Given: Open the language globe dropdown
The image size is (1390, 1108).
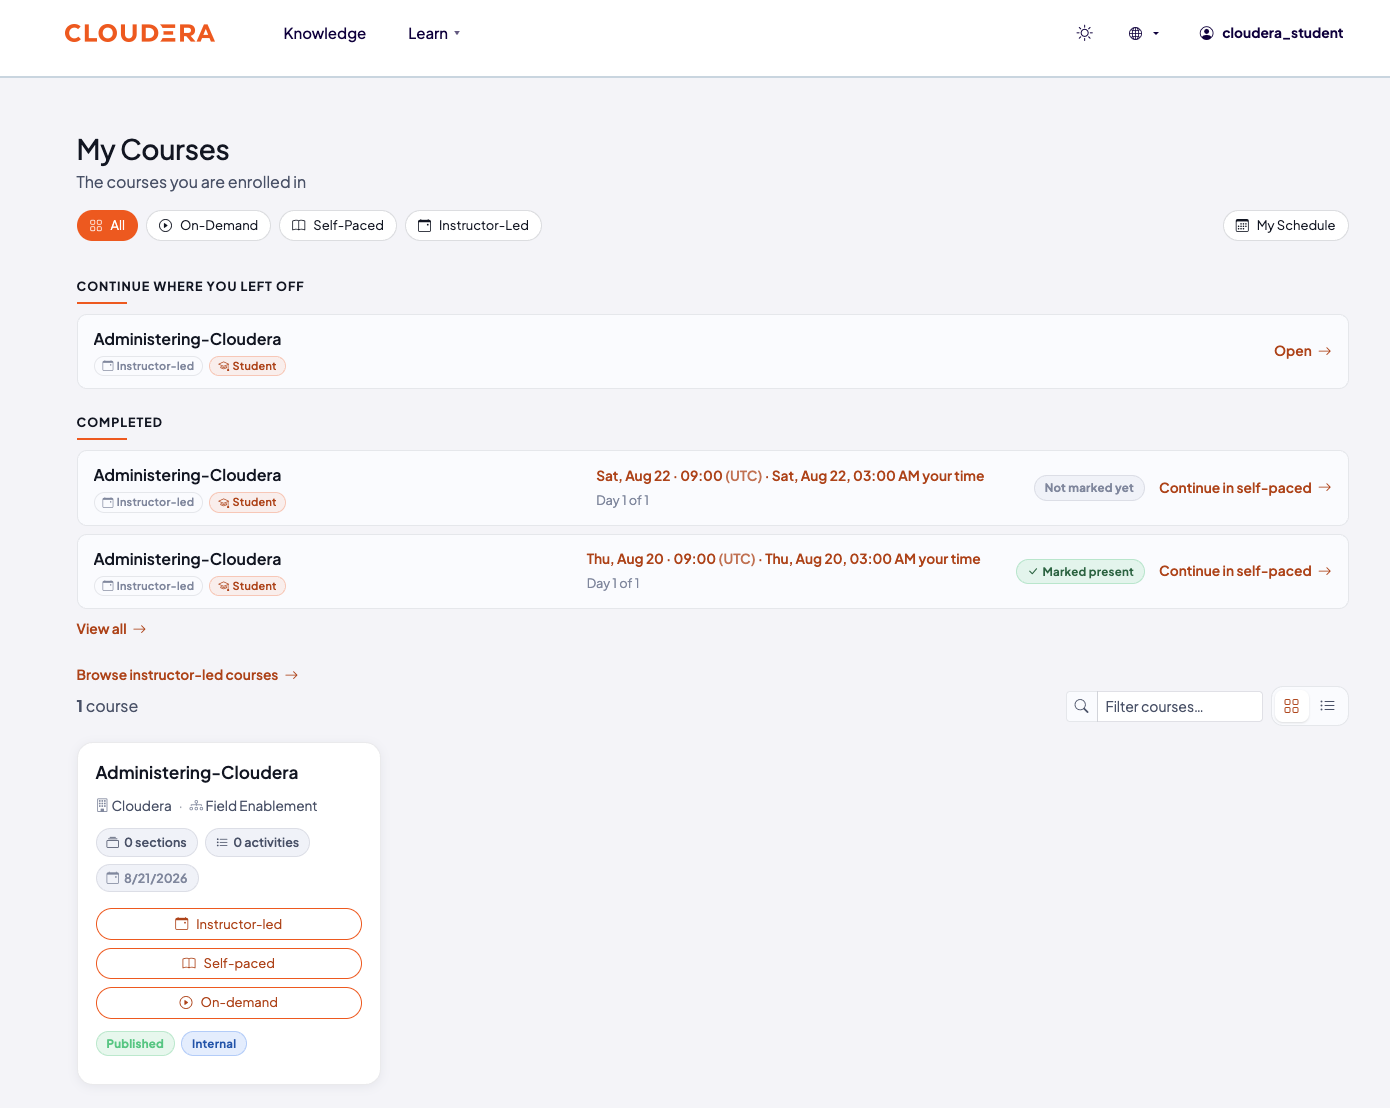Looking at the screenshot, I should (1143, 33).
